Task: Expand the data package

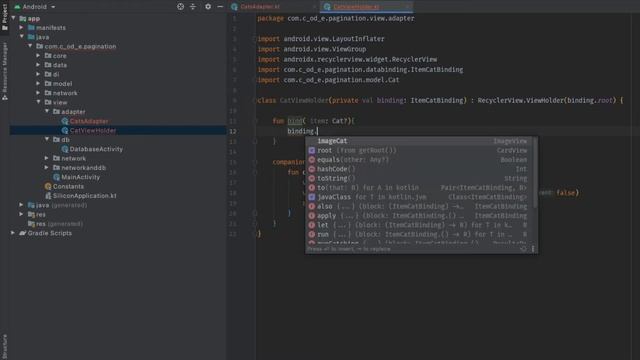Action: coord(38,65)
